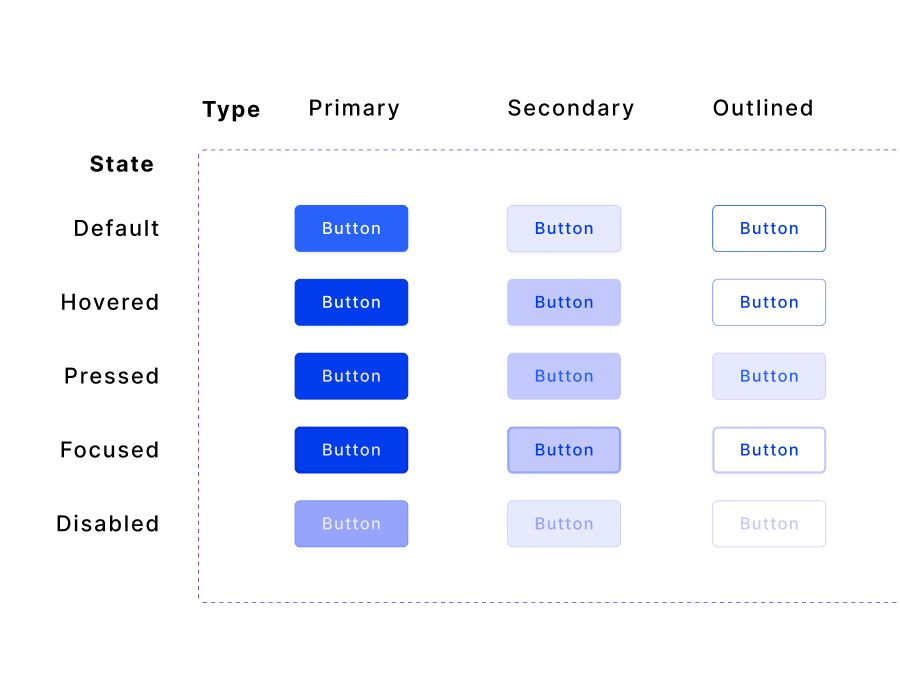Click the Default Secondary button
This screenshot has width=900, height=700.
pos(564,228)
